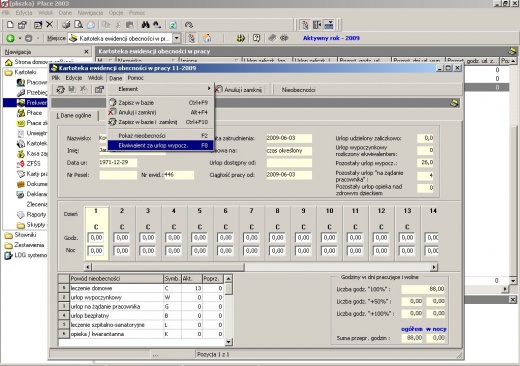Click the Anuluj i zamknij button

pyautogui.click(x=239, y=90)
